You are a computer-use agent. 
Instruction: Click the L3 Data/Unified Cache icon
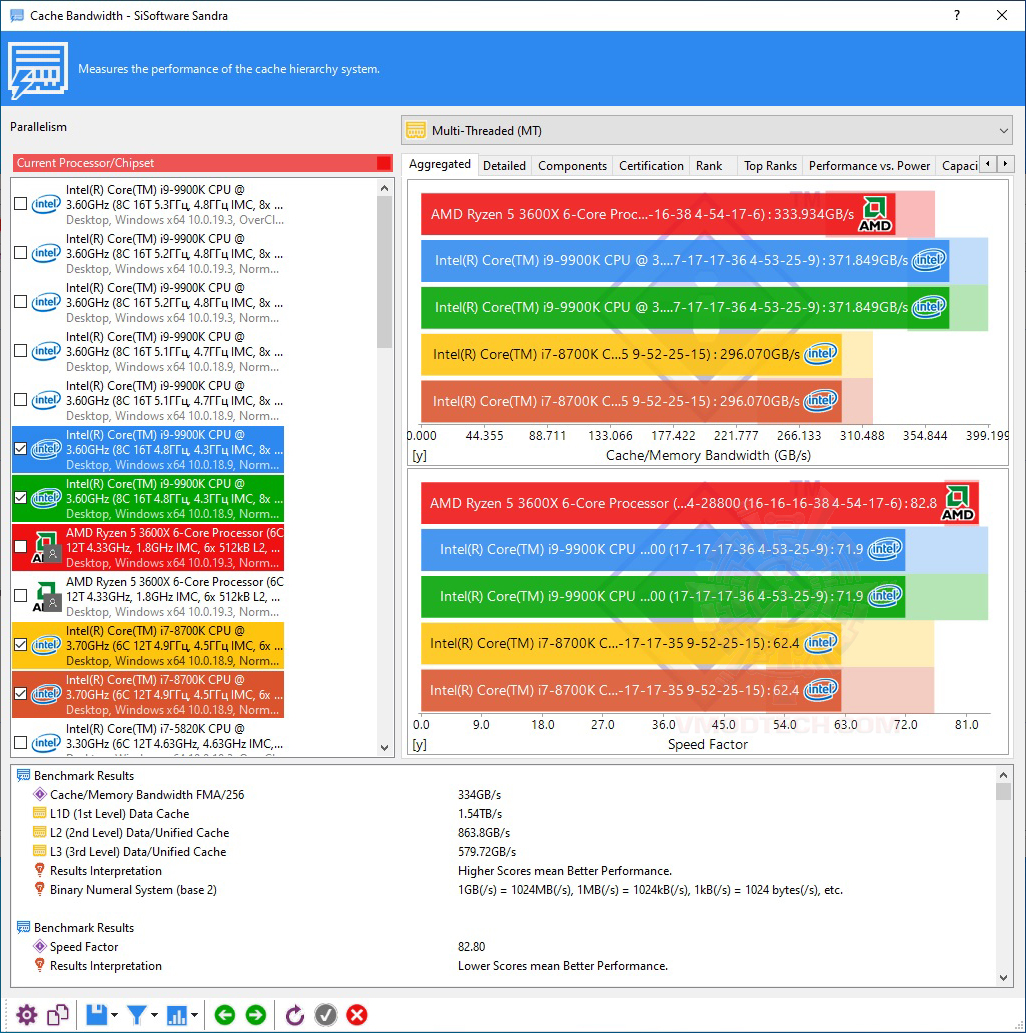[x=40, y=851]
